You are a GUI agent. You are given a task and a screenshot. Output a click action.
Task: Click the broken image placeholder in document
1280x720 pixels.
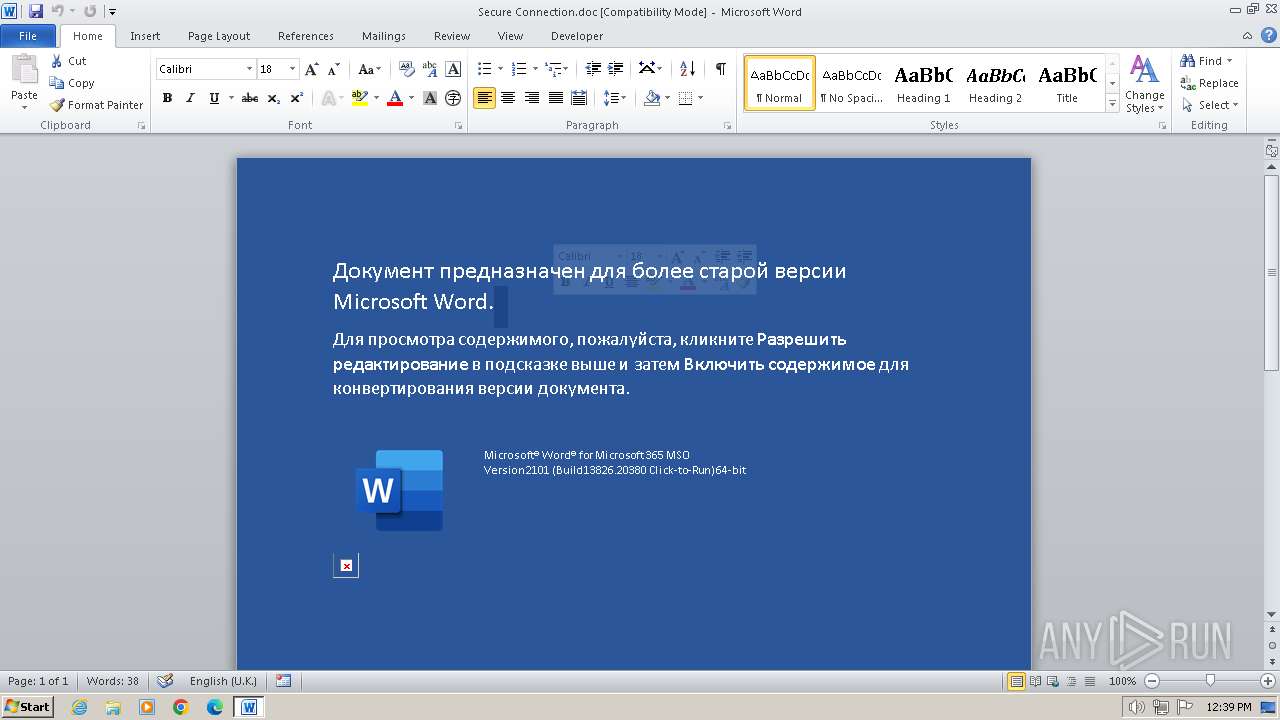click(x=346, y=566)
